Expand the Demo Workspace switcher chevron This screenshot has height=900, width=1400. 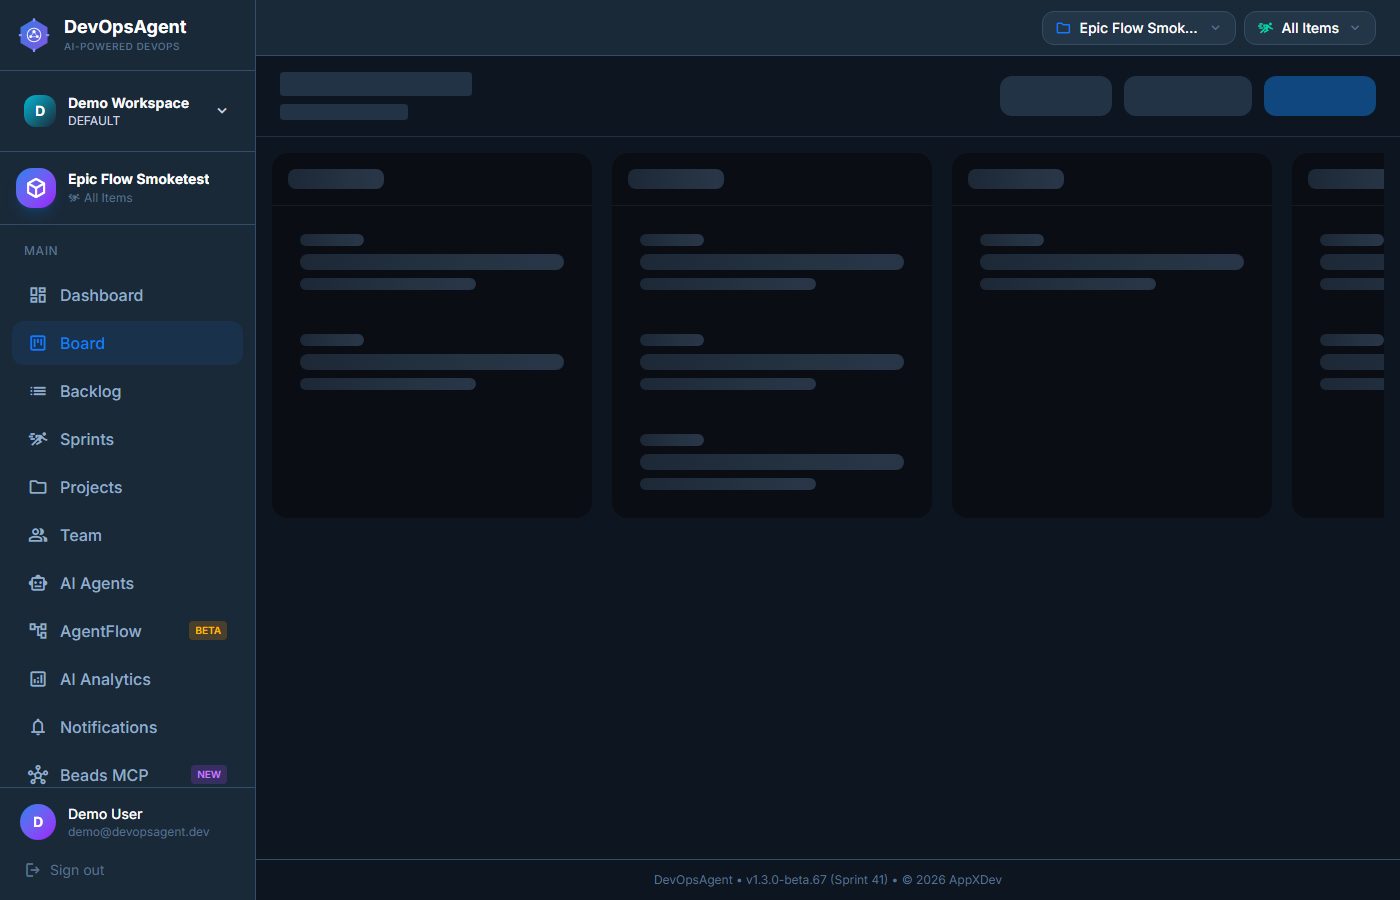[x=222, y=111]
